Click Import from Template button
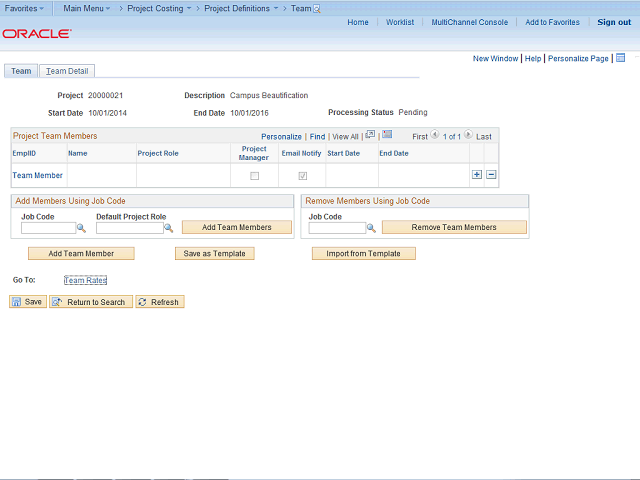 click(x=364, y=253)
